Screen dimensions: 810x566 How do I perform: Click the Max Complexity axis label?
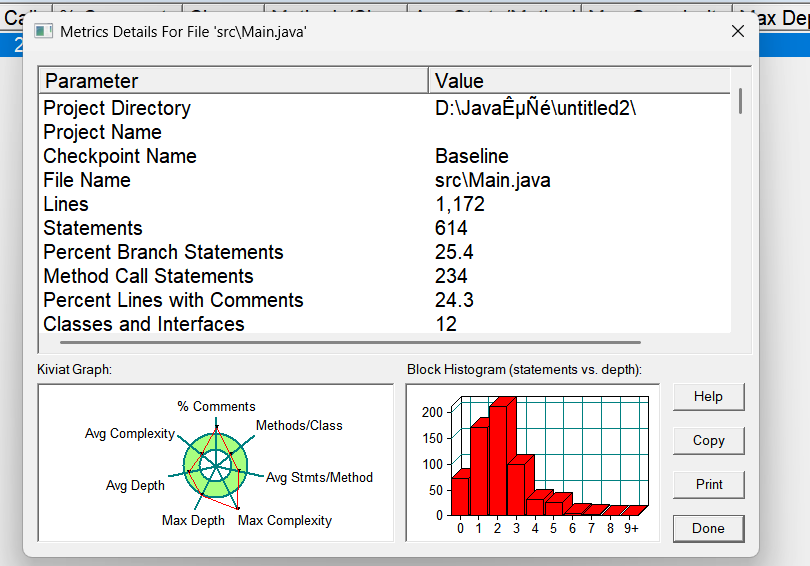285,521
